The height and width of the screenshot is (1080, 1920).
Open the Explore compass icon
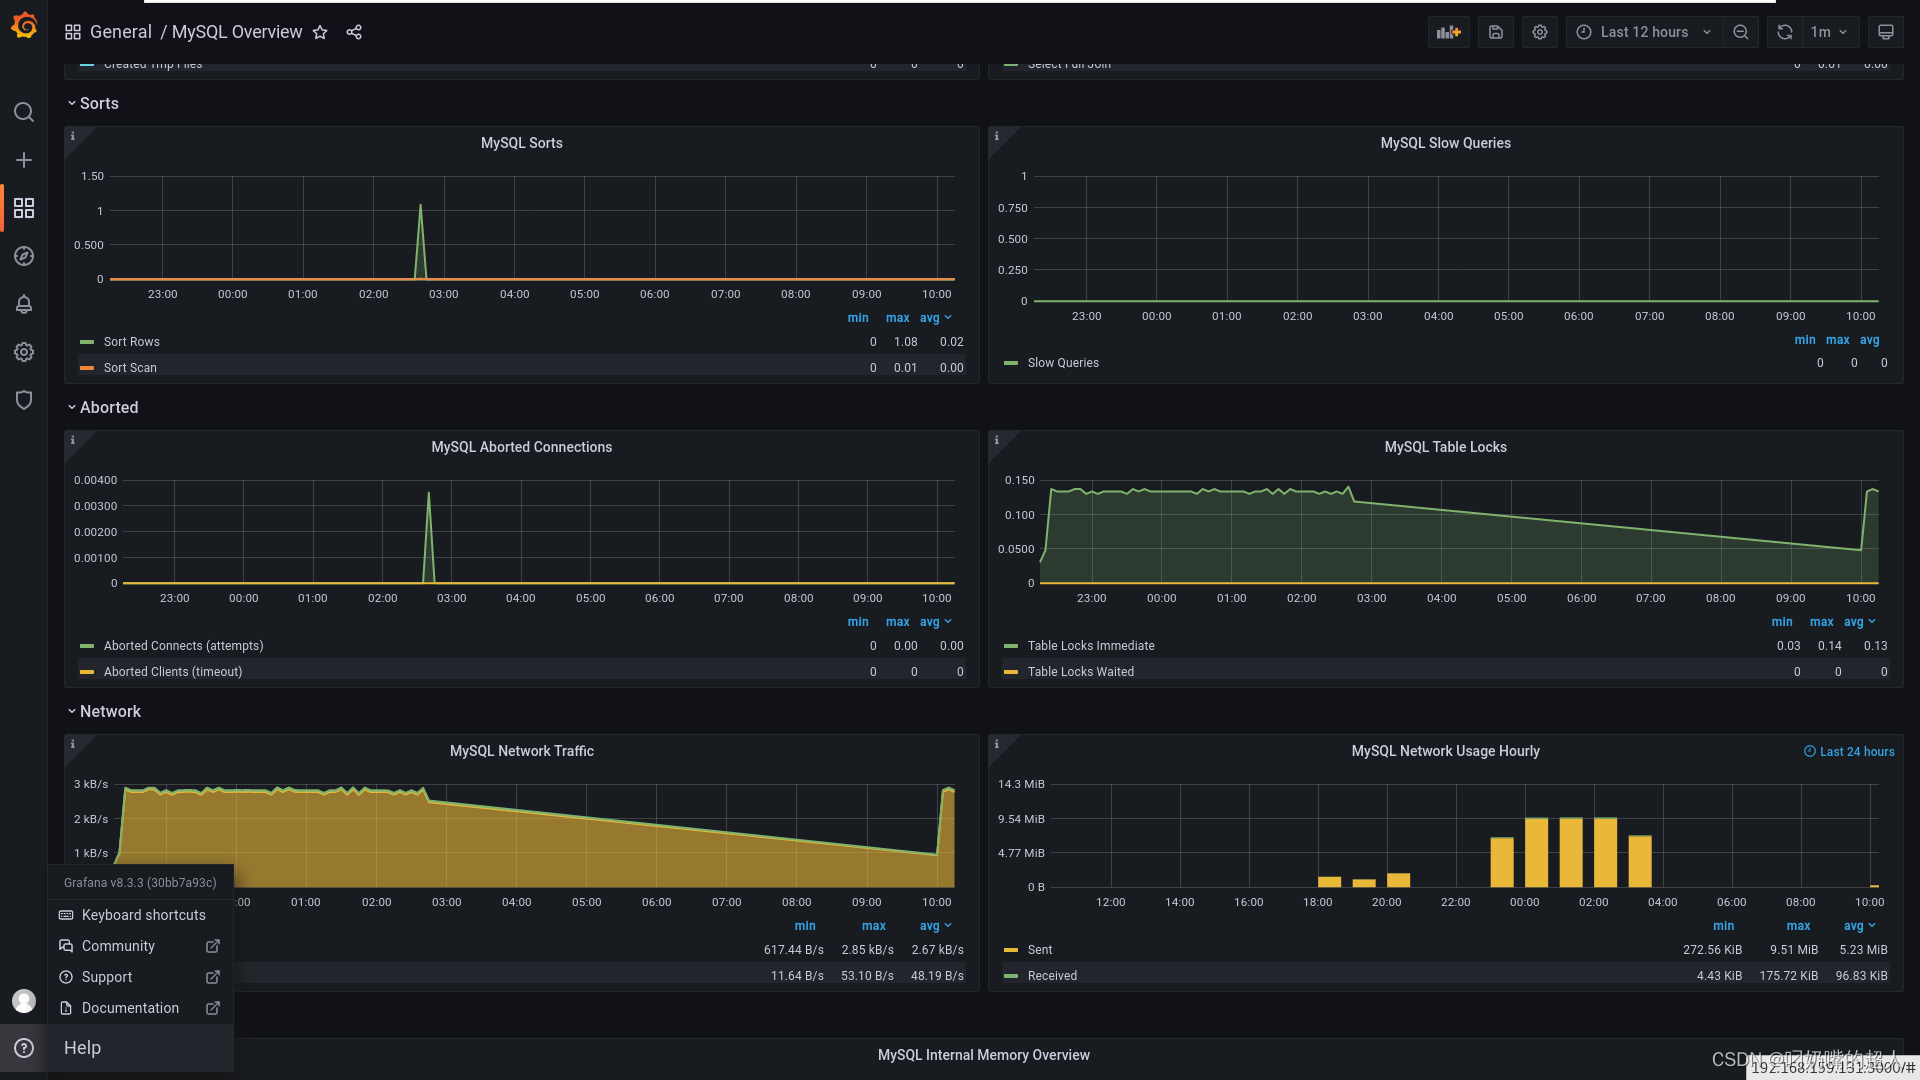coord(24,256)
